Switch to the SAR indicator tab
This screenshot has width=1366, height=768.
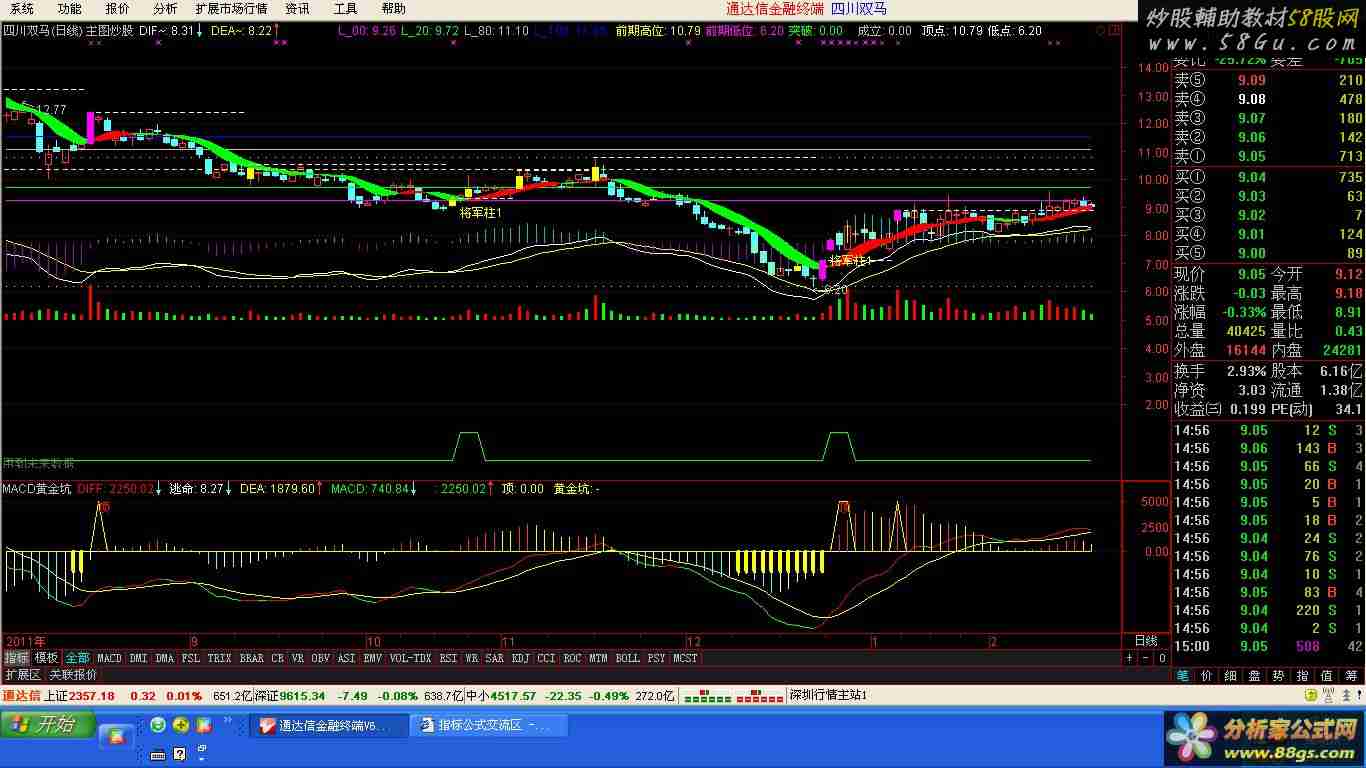tap(495, 658)
